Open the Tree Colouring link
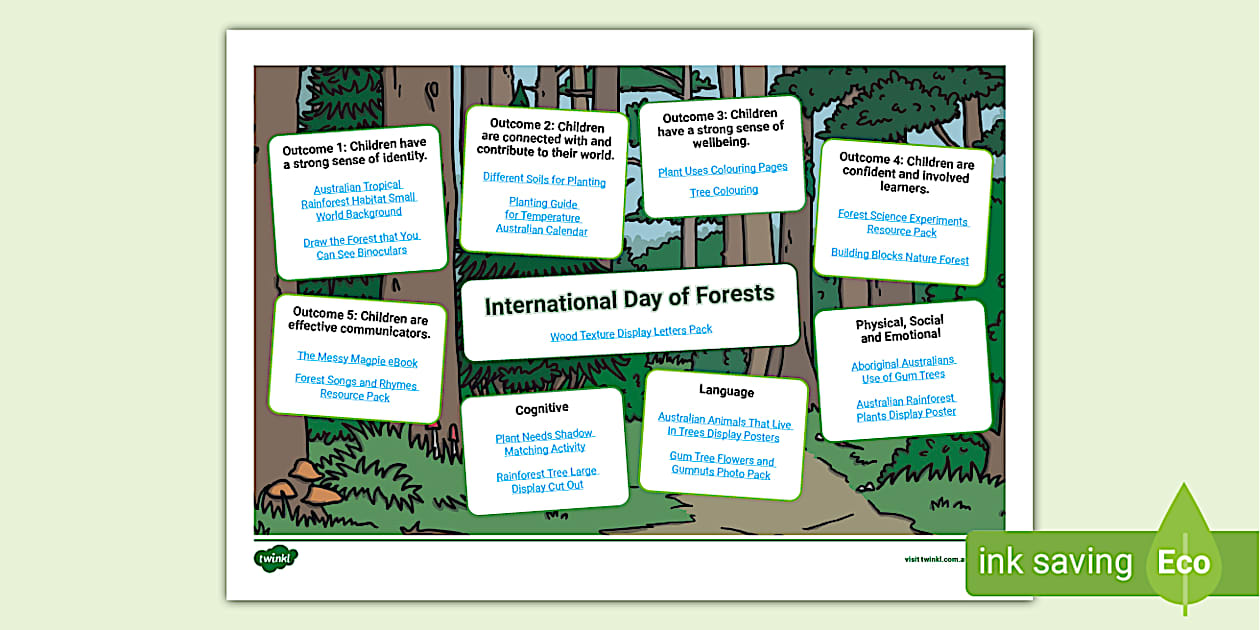 (x=723, y=190)
